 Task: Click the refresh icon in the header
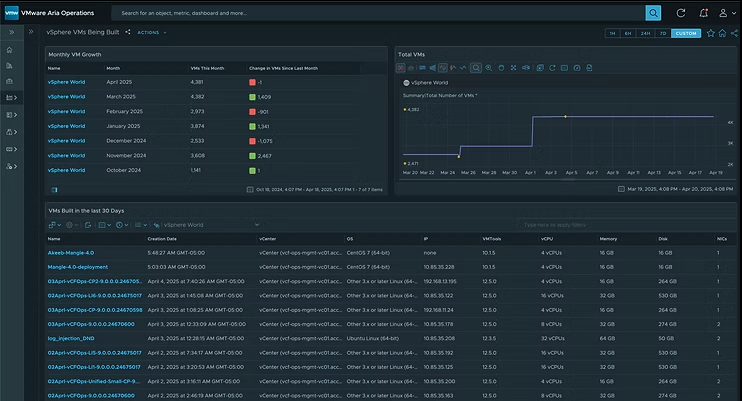[x=680, y=13]
